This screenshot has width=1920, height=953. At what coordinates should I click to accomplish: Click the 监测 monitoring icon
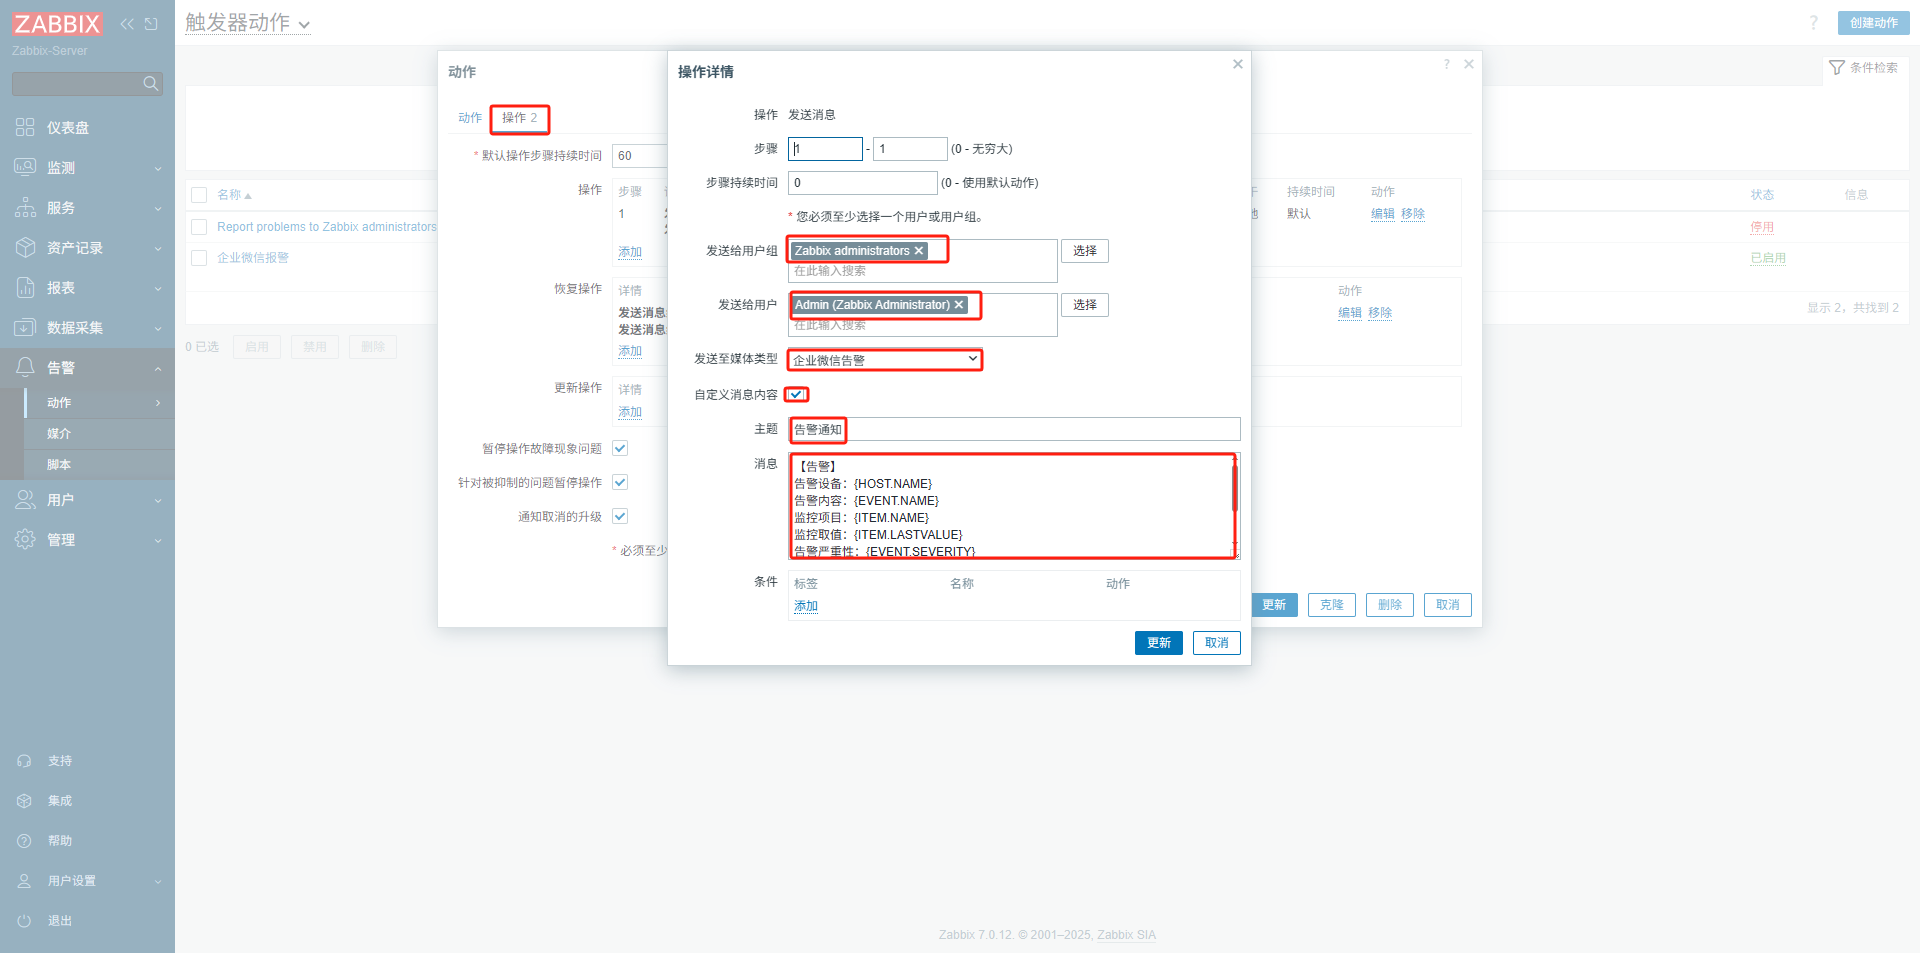coord(25,167)
